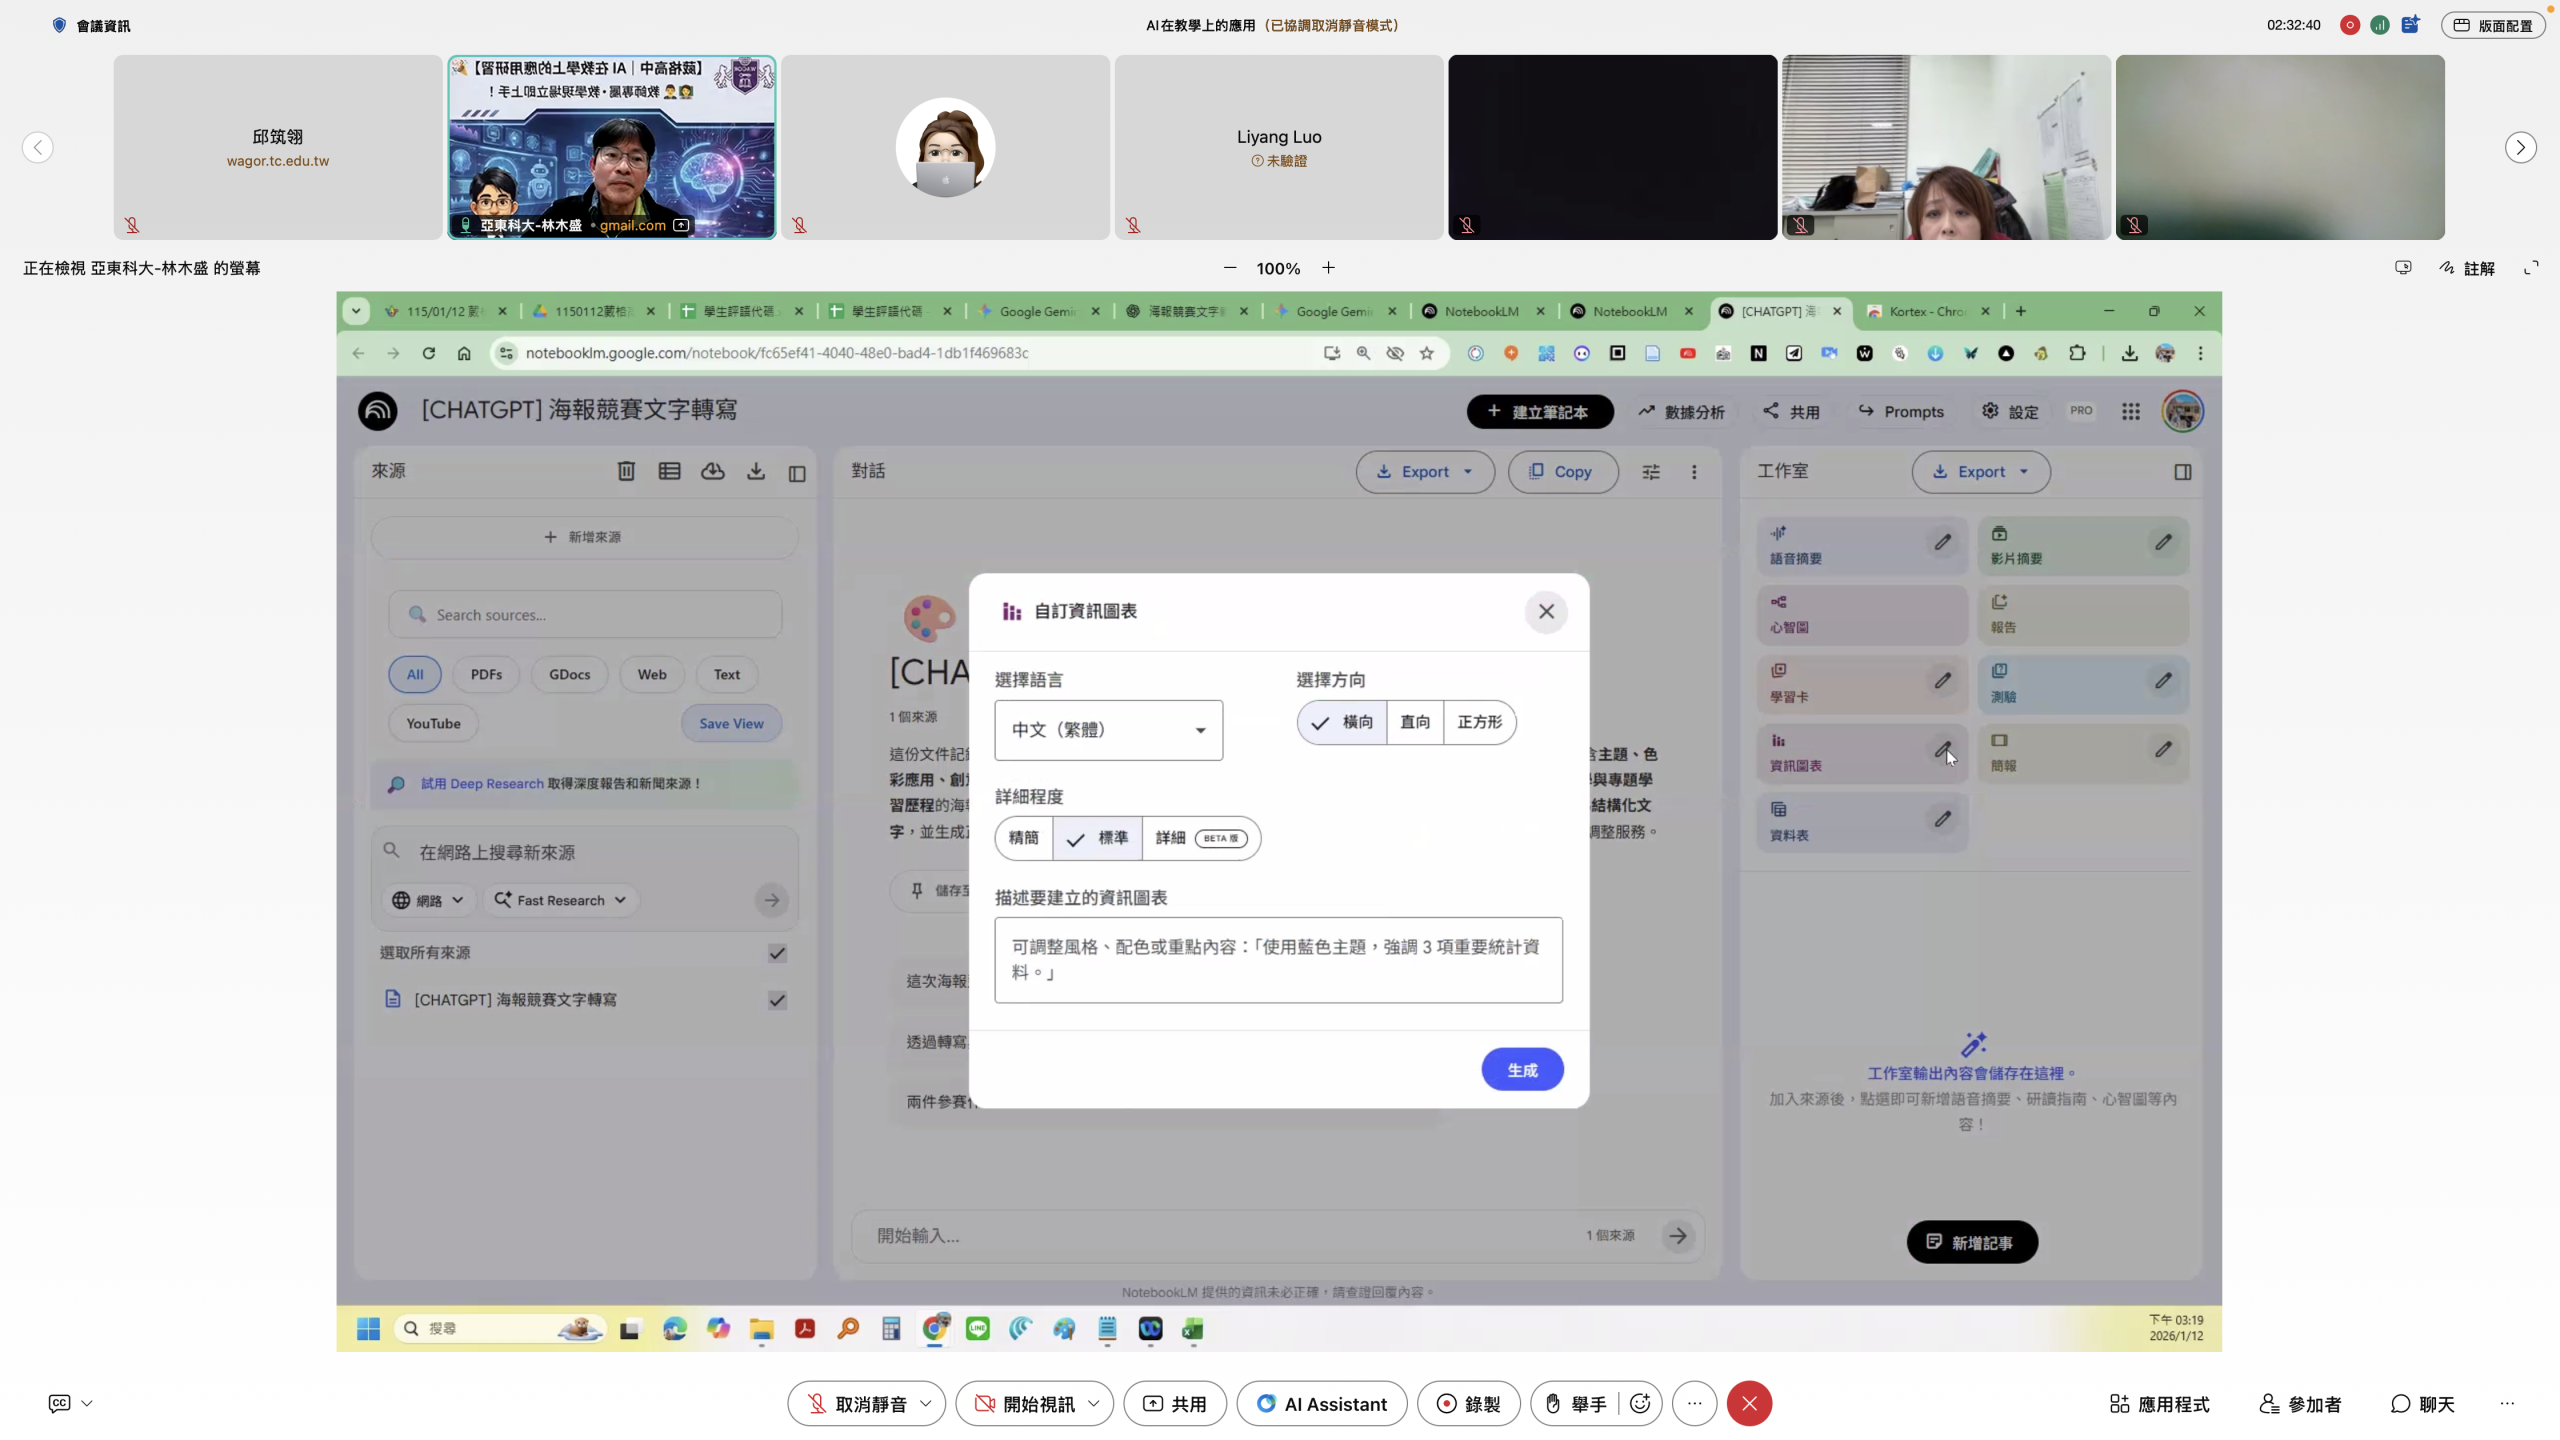2560x1440 pixels.
Task: Click the delete trash icon in sources panel
Action: [626, 472]
